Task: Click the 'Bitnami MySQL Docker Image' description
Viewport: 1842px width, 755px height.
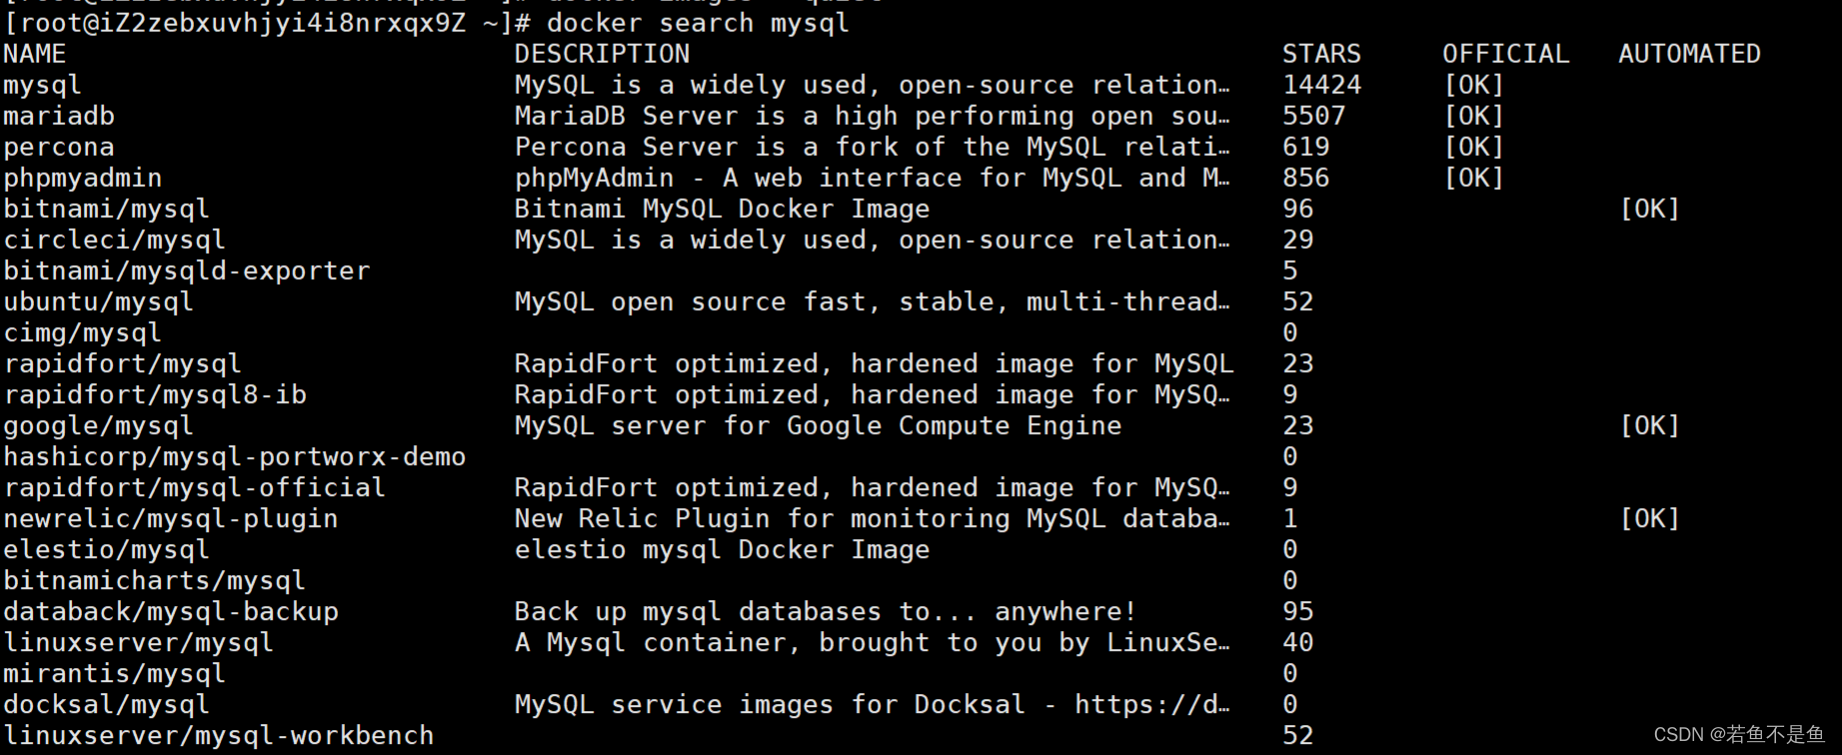Action: click(722, 209)
